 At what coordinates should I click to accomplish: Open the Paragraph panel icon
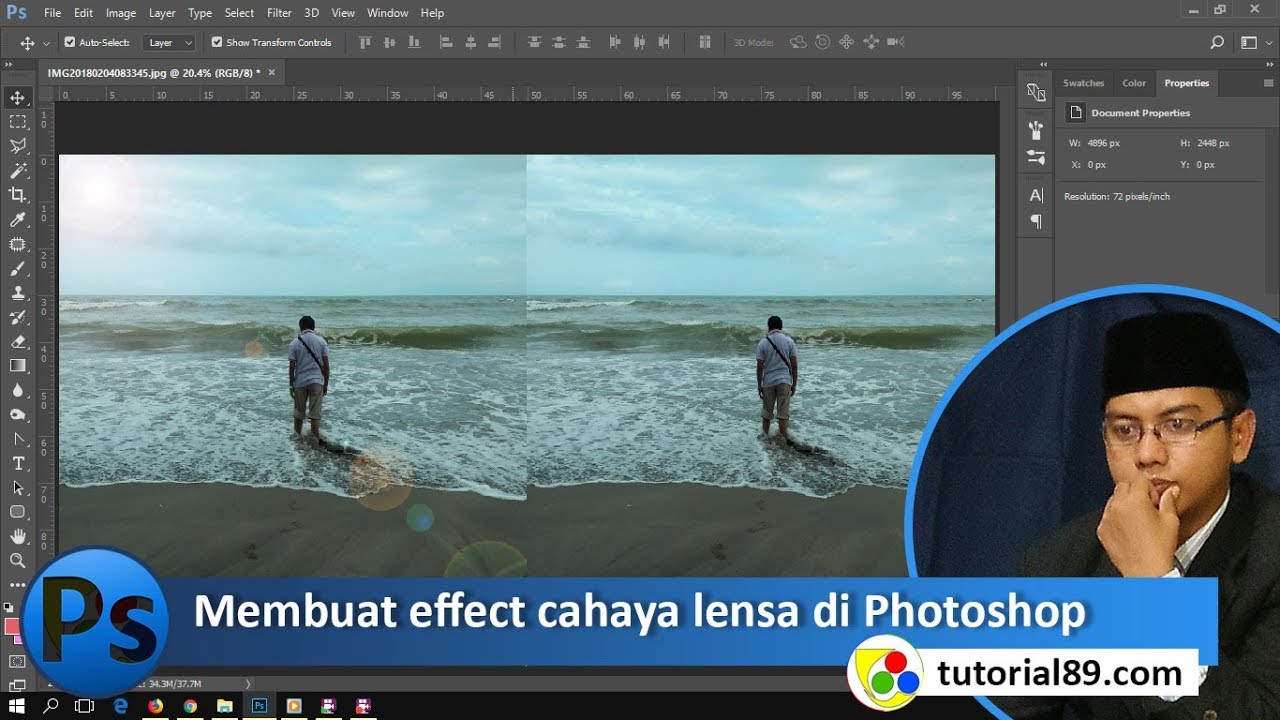pyautogui.click(x=1036, y=221)
